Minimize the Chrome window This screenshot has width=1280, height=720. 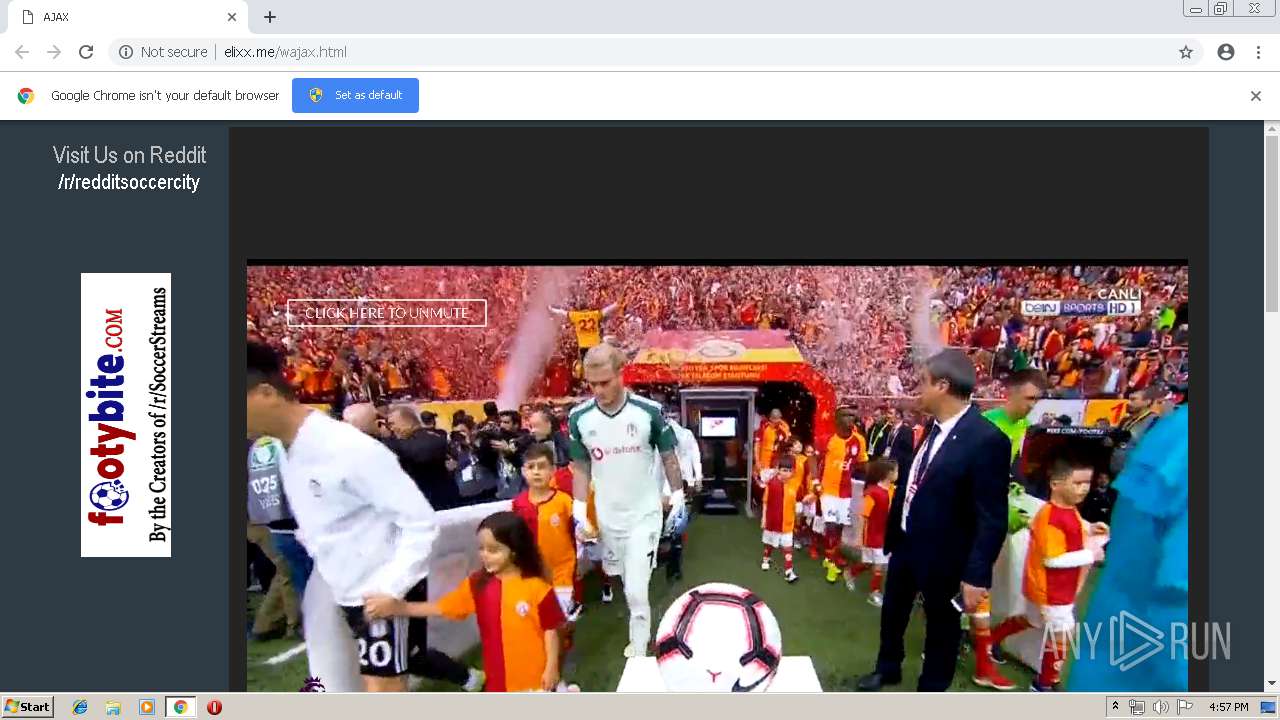click(1195, 9)
